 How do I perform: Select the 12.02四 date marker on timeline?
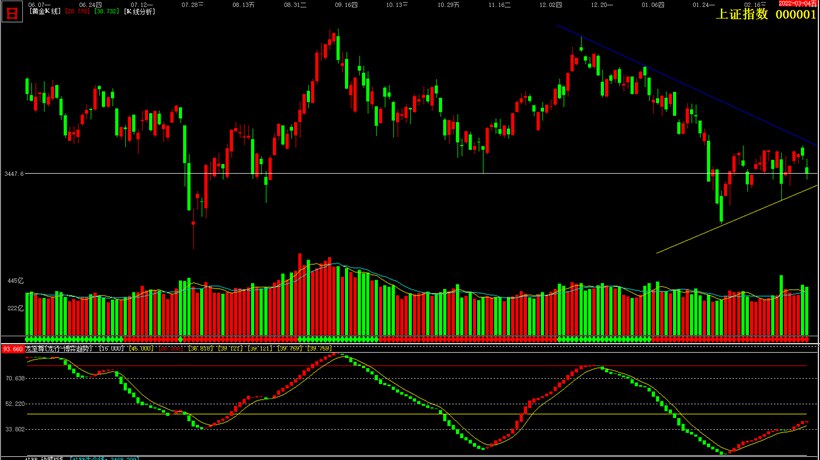tap(551, 5)
